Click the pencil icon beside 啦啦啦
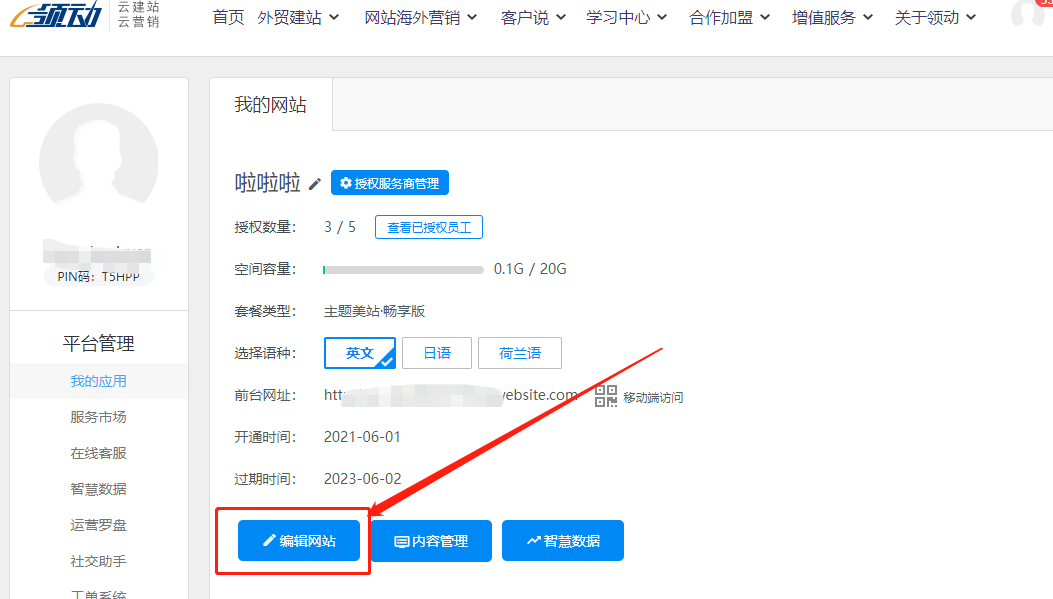The width and height of the screenshot is (1053, 599). (x=315, y=184)
